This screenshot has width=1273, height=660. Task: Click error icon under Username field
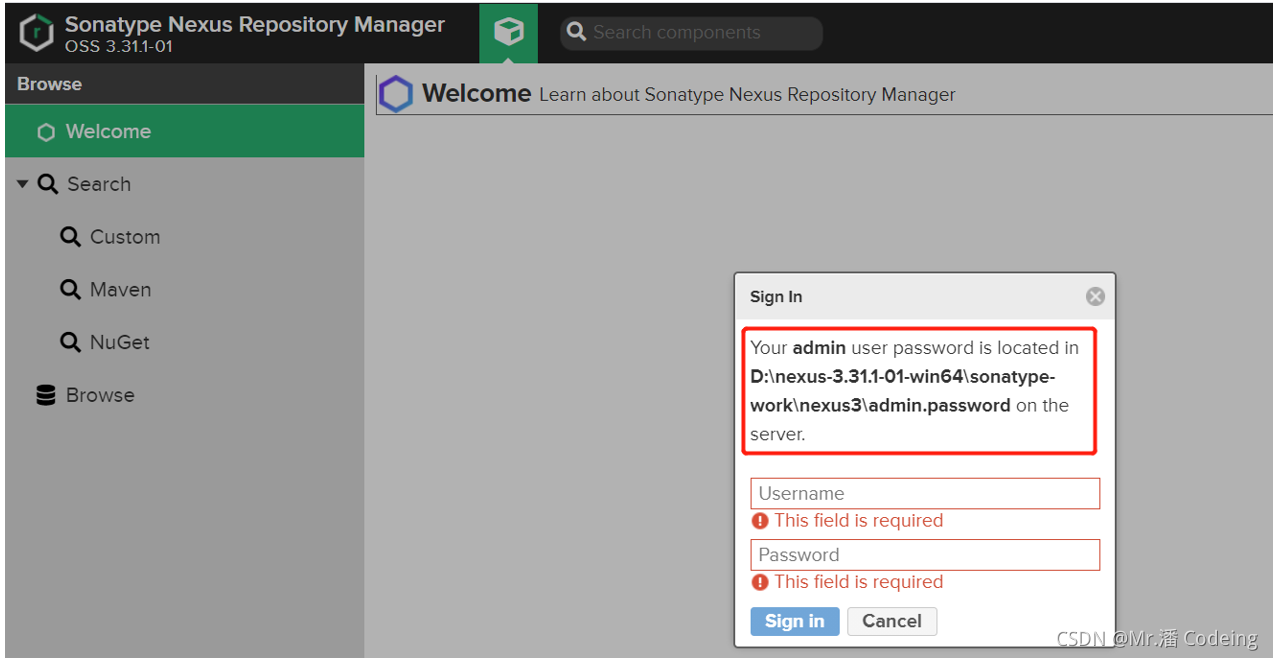[x=760, y=521]
